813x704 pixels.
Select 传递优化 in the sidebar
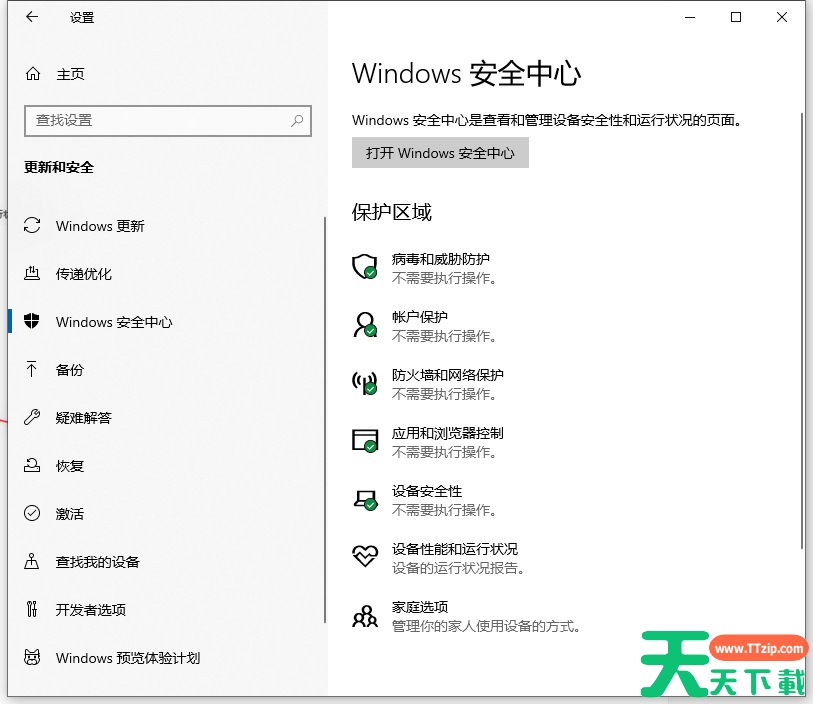click(x=84, y=274)
